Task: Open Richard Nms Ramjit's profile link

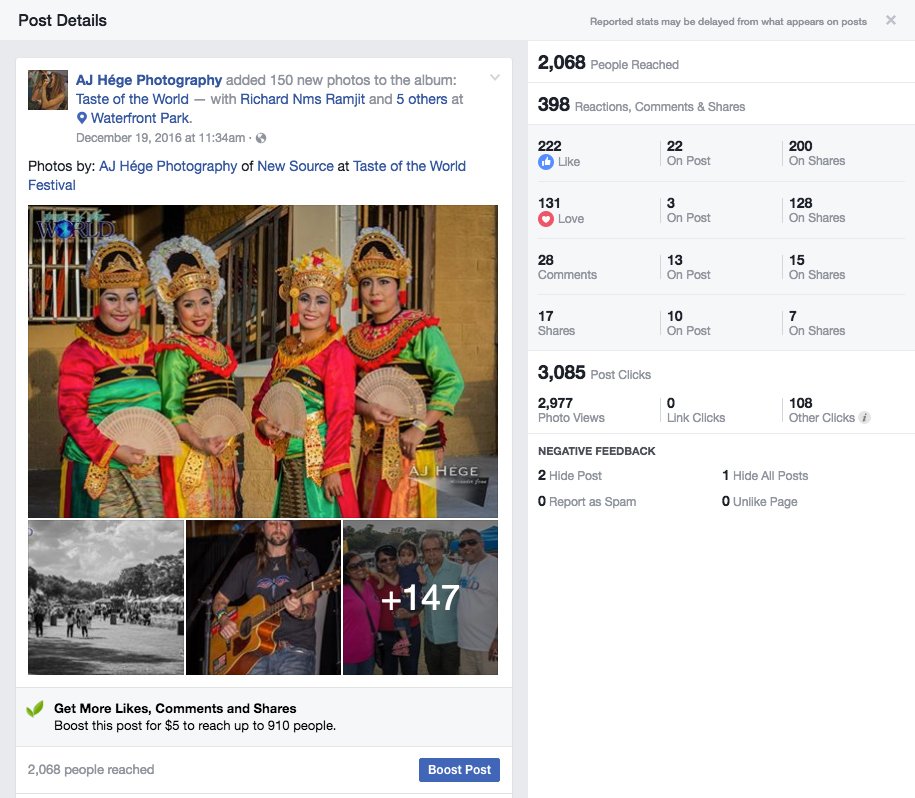Action: pos(302,99)
